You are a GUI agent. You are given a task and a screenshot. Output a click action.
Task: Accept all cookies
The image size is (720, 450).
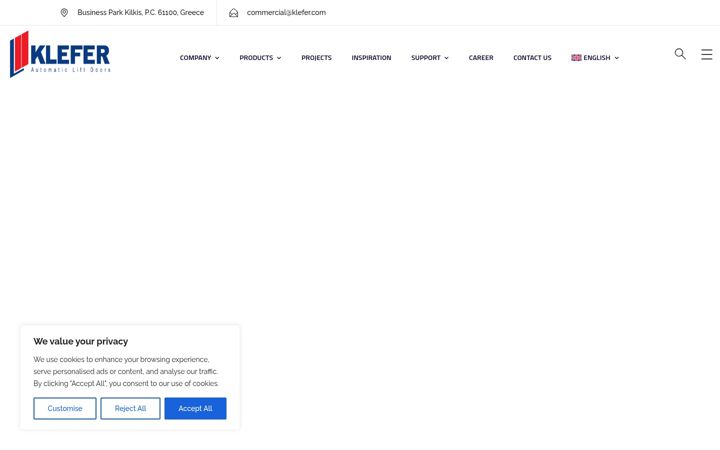tap(195, 408)
